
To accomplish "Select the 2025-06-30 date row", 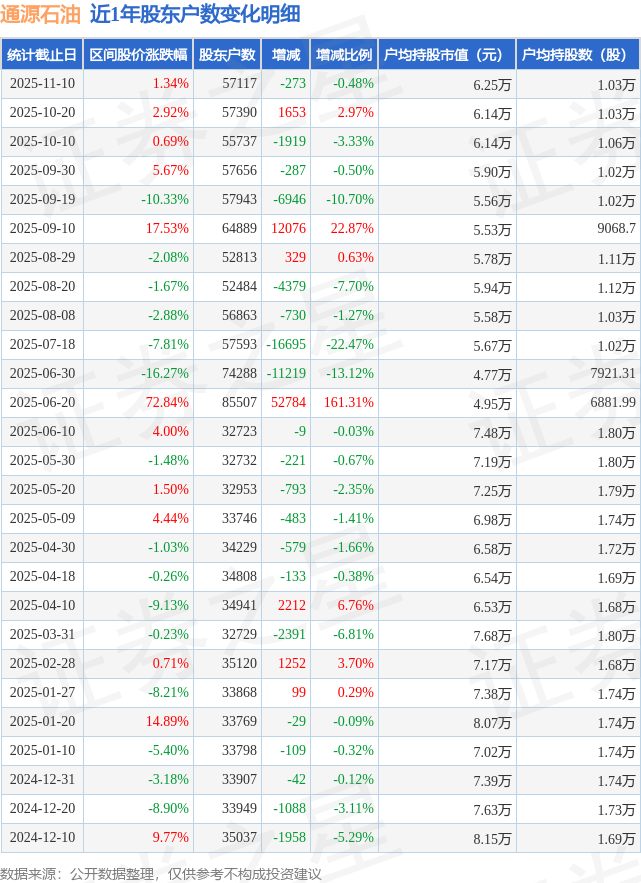I will pos(41,374).
